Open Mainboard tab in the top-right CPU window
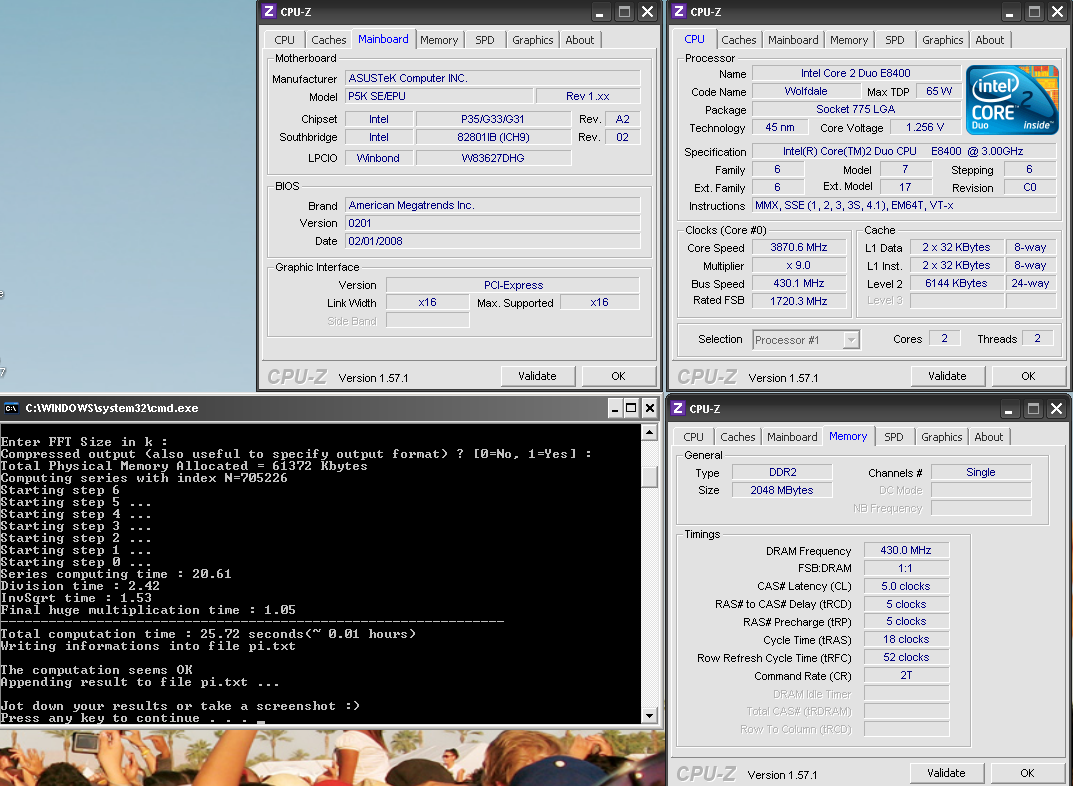1073x786 pixels. pyautogui.click(x=792, y=40)
